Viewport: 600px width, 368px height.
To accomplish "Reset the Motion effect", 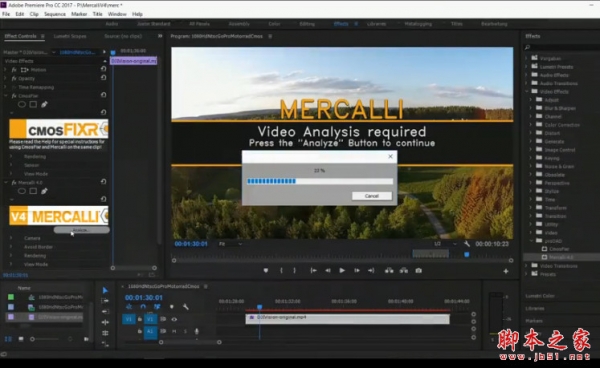I will pos(103,69).
